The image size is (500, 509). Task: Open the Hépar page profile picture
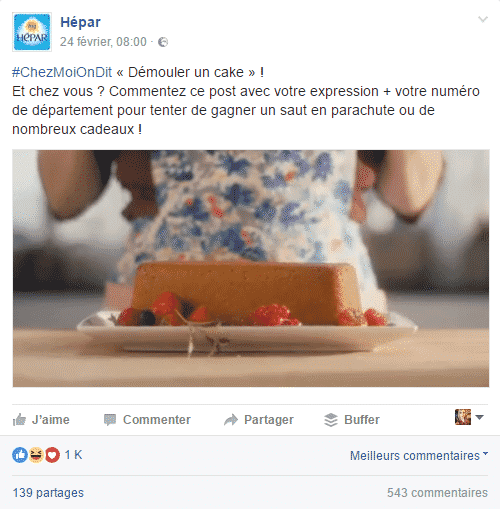[32, 32]
